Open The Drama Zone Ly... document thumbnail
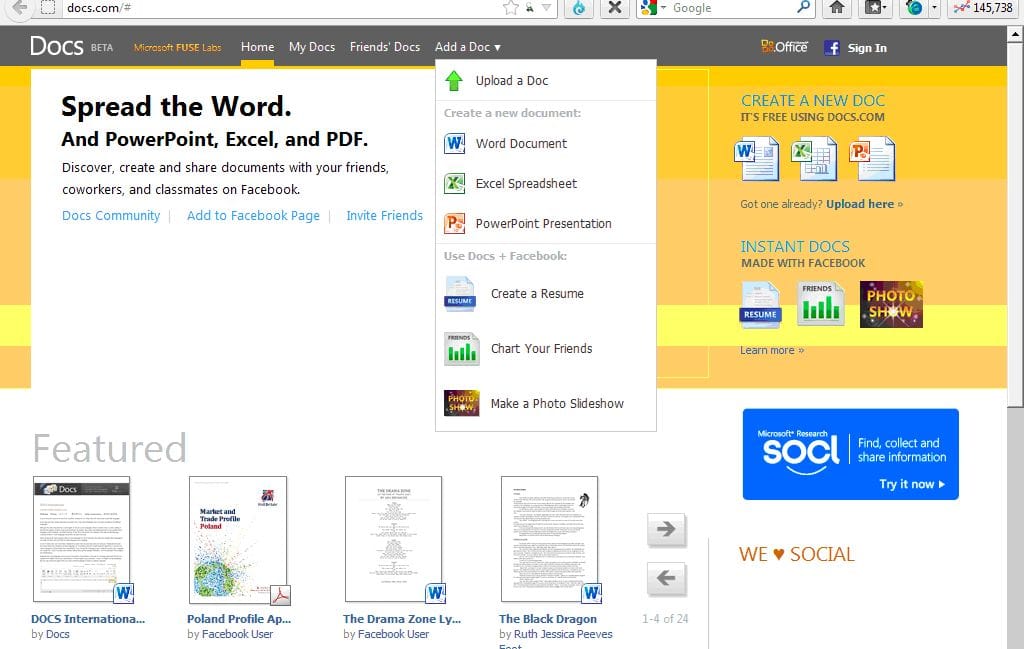Screen dimensions: 1024x649 coord(394,539)
